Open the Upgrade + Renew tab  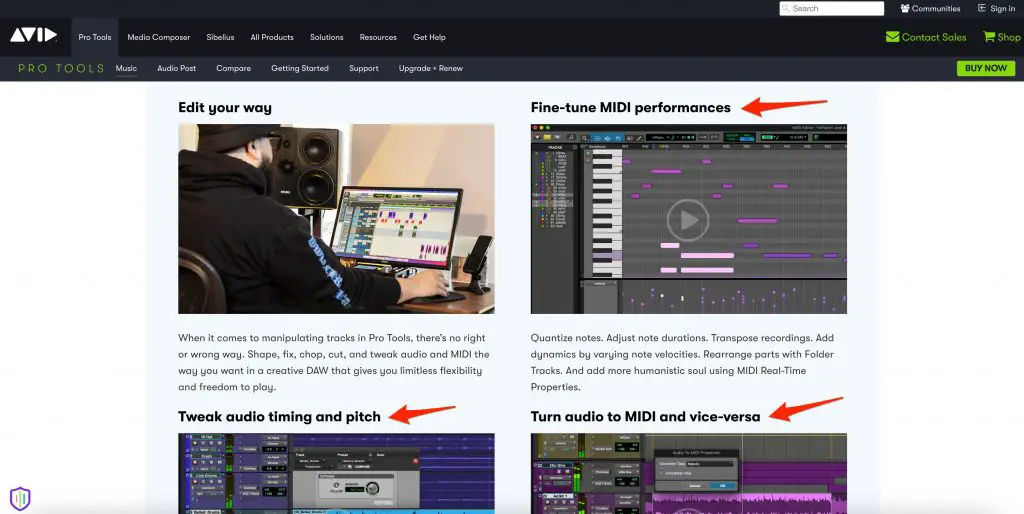tap(430, 68)
